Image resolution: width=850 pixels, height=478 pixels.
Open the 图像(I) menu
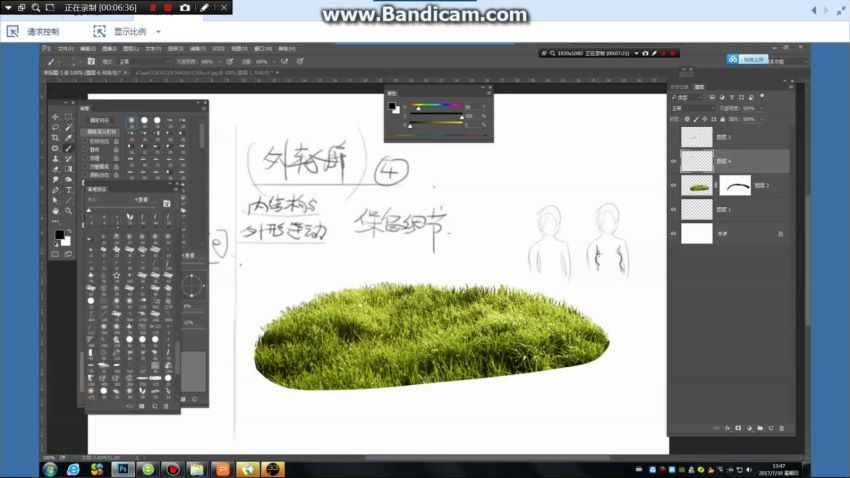(110, 49)
